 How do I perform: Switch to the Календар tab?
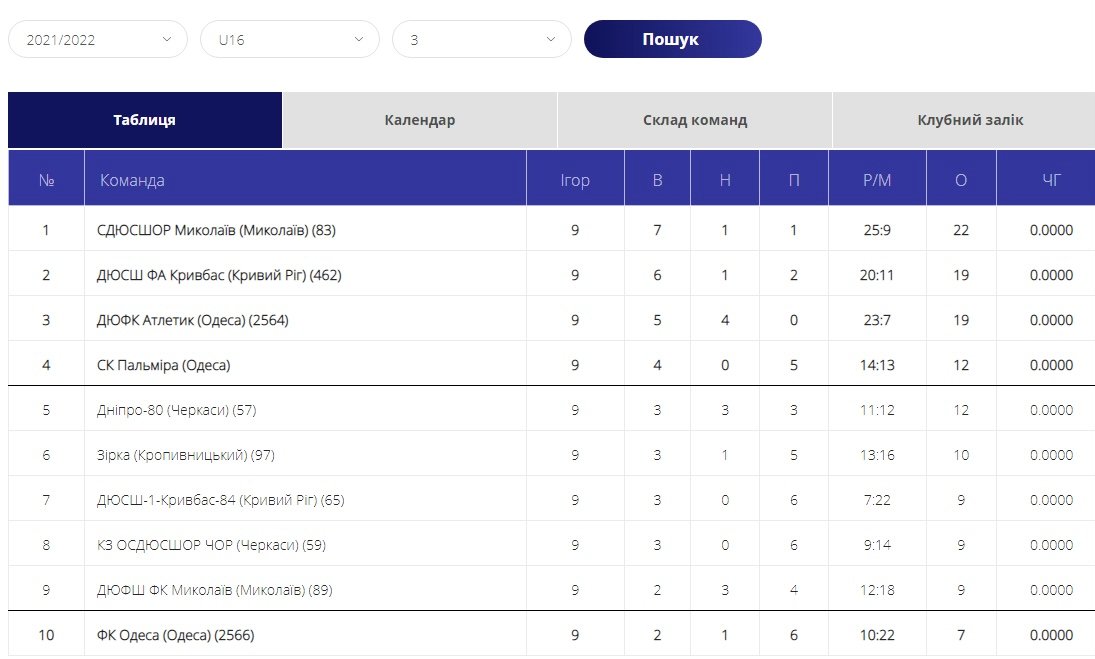(x=419, y=120)
